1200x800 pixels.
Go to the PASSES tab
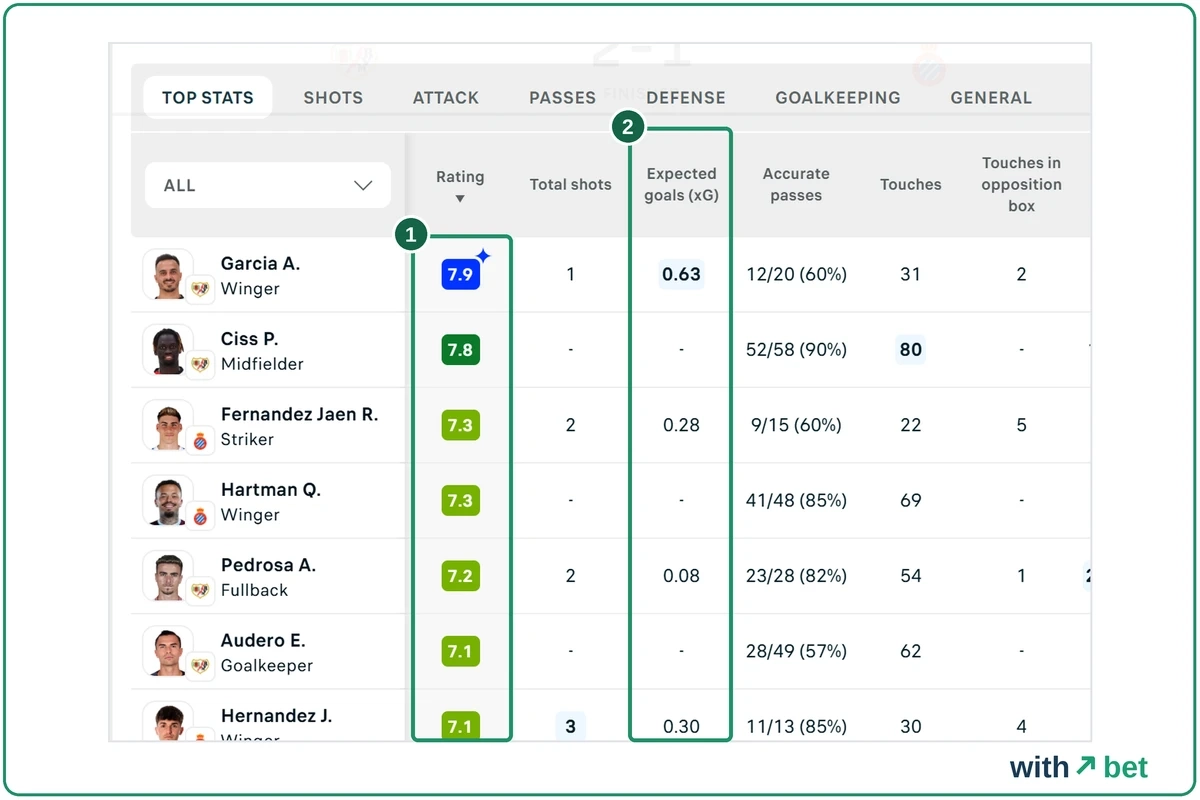pos(562,98)
